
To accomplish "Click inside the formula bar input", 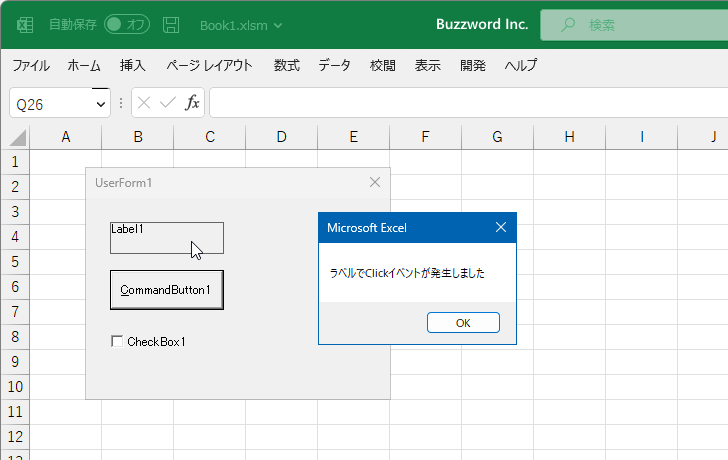I will tap(468, 103).
